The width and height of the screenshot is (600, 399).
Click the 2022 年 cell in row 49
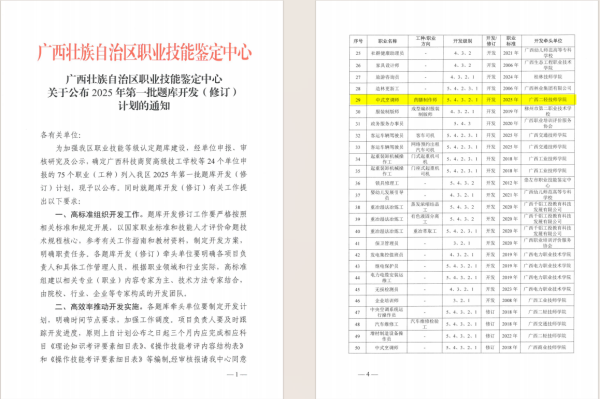[511, 336]
